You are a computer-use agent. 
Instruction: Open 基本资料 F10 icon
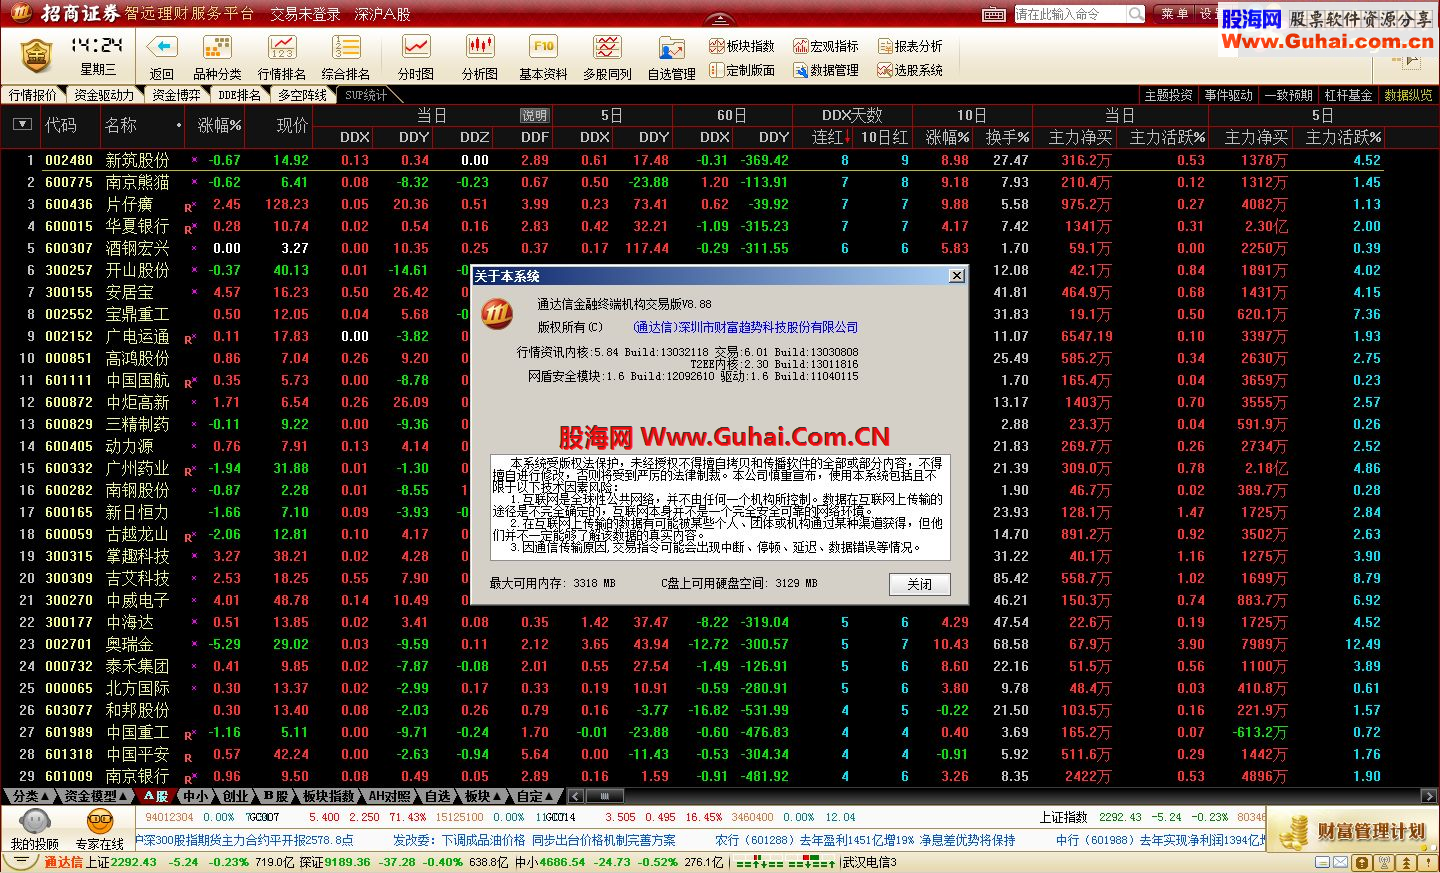(544, 48)
